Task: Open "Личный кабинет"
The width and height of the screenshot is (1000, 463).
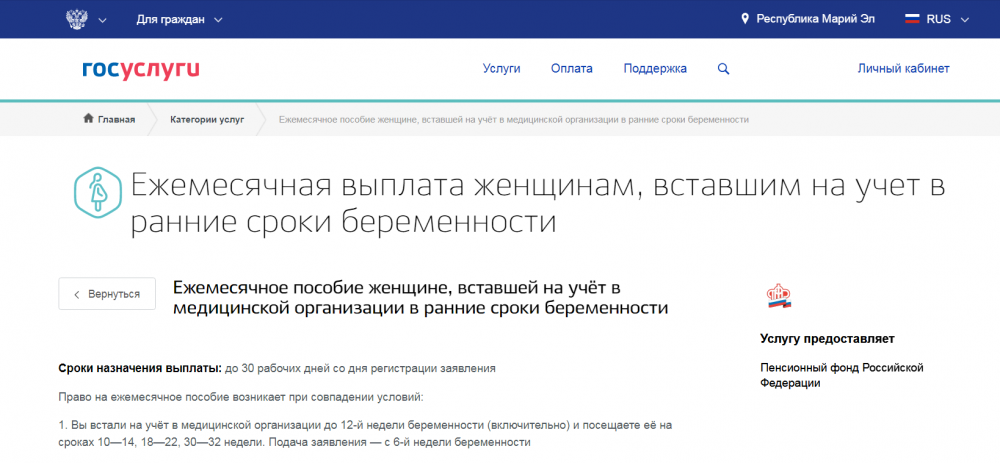Action: [x=903, y=69]
